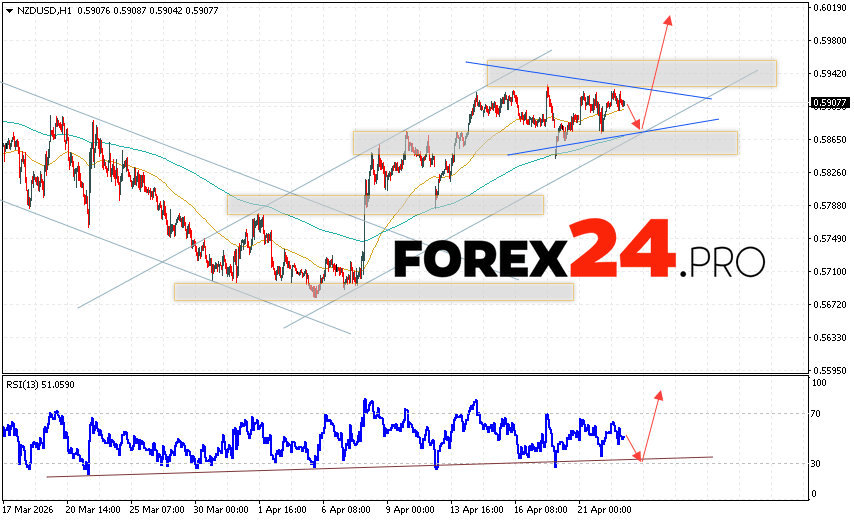The image size is (854, 521).
Task: Select the lowest support zone rectangle
Action: [x=373, y=291]
